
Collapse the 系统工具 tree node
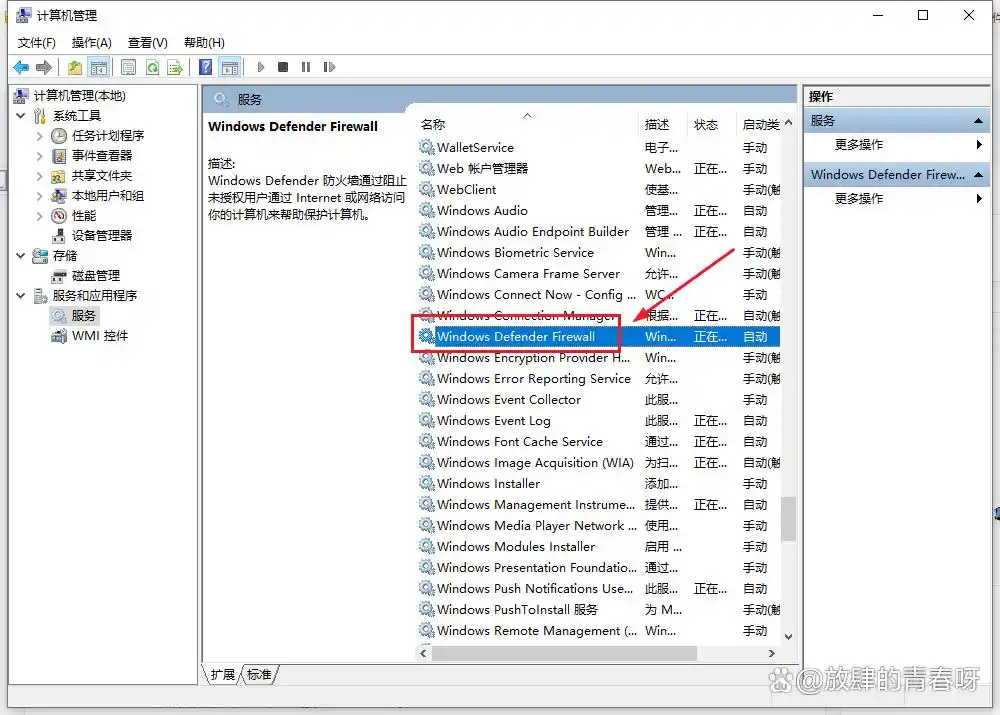point(22,115)
